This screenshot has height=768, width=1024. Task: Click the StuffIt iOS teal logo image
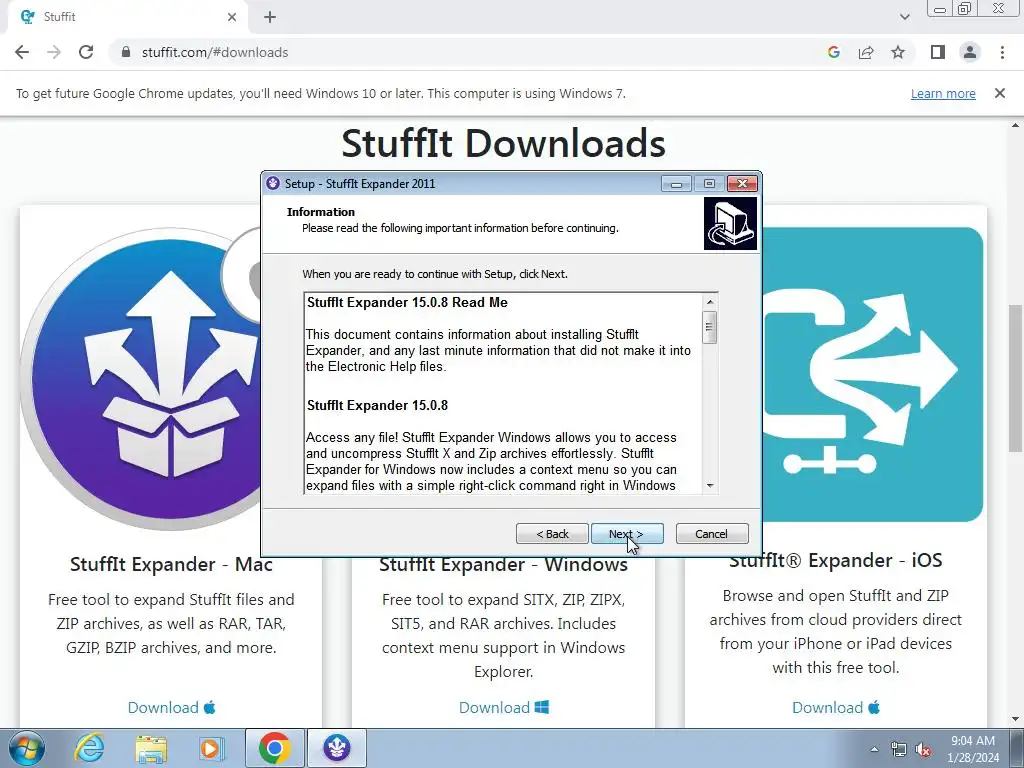pyautogui.click(x=872, y=374)
